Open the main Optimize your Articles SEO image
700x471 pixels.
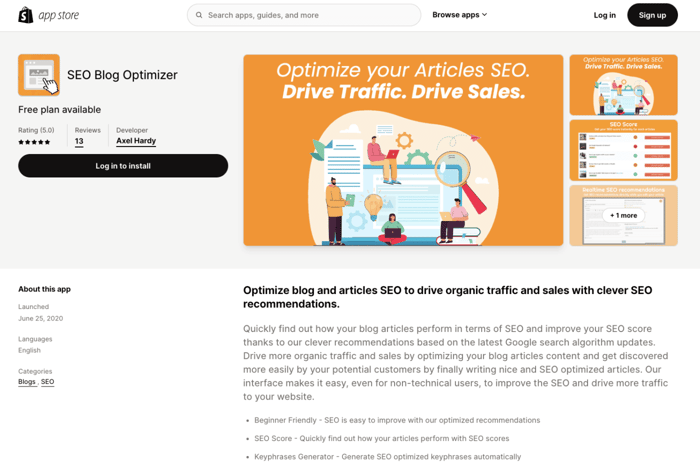point(403,150)
